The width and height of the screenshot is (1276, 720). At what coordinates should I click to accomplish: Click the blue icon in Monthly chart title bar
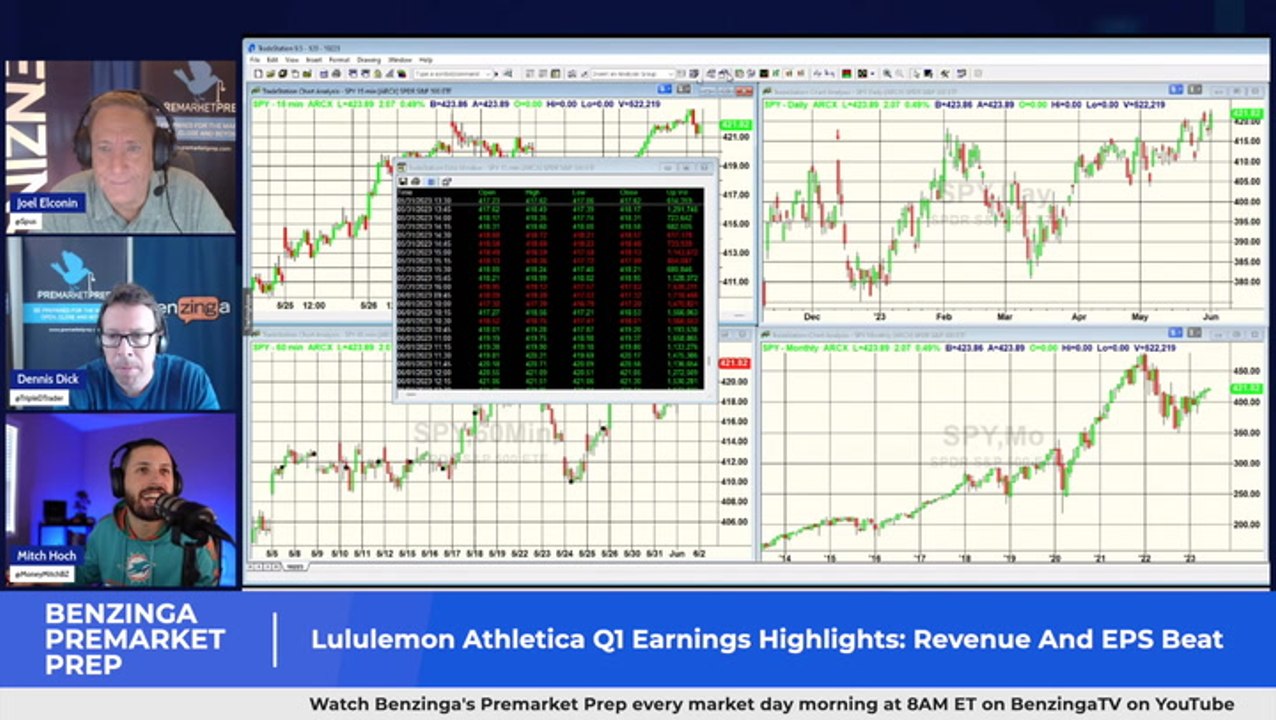point(1175,333)
